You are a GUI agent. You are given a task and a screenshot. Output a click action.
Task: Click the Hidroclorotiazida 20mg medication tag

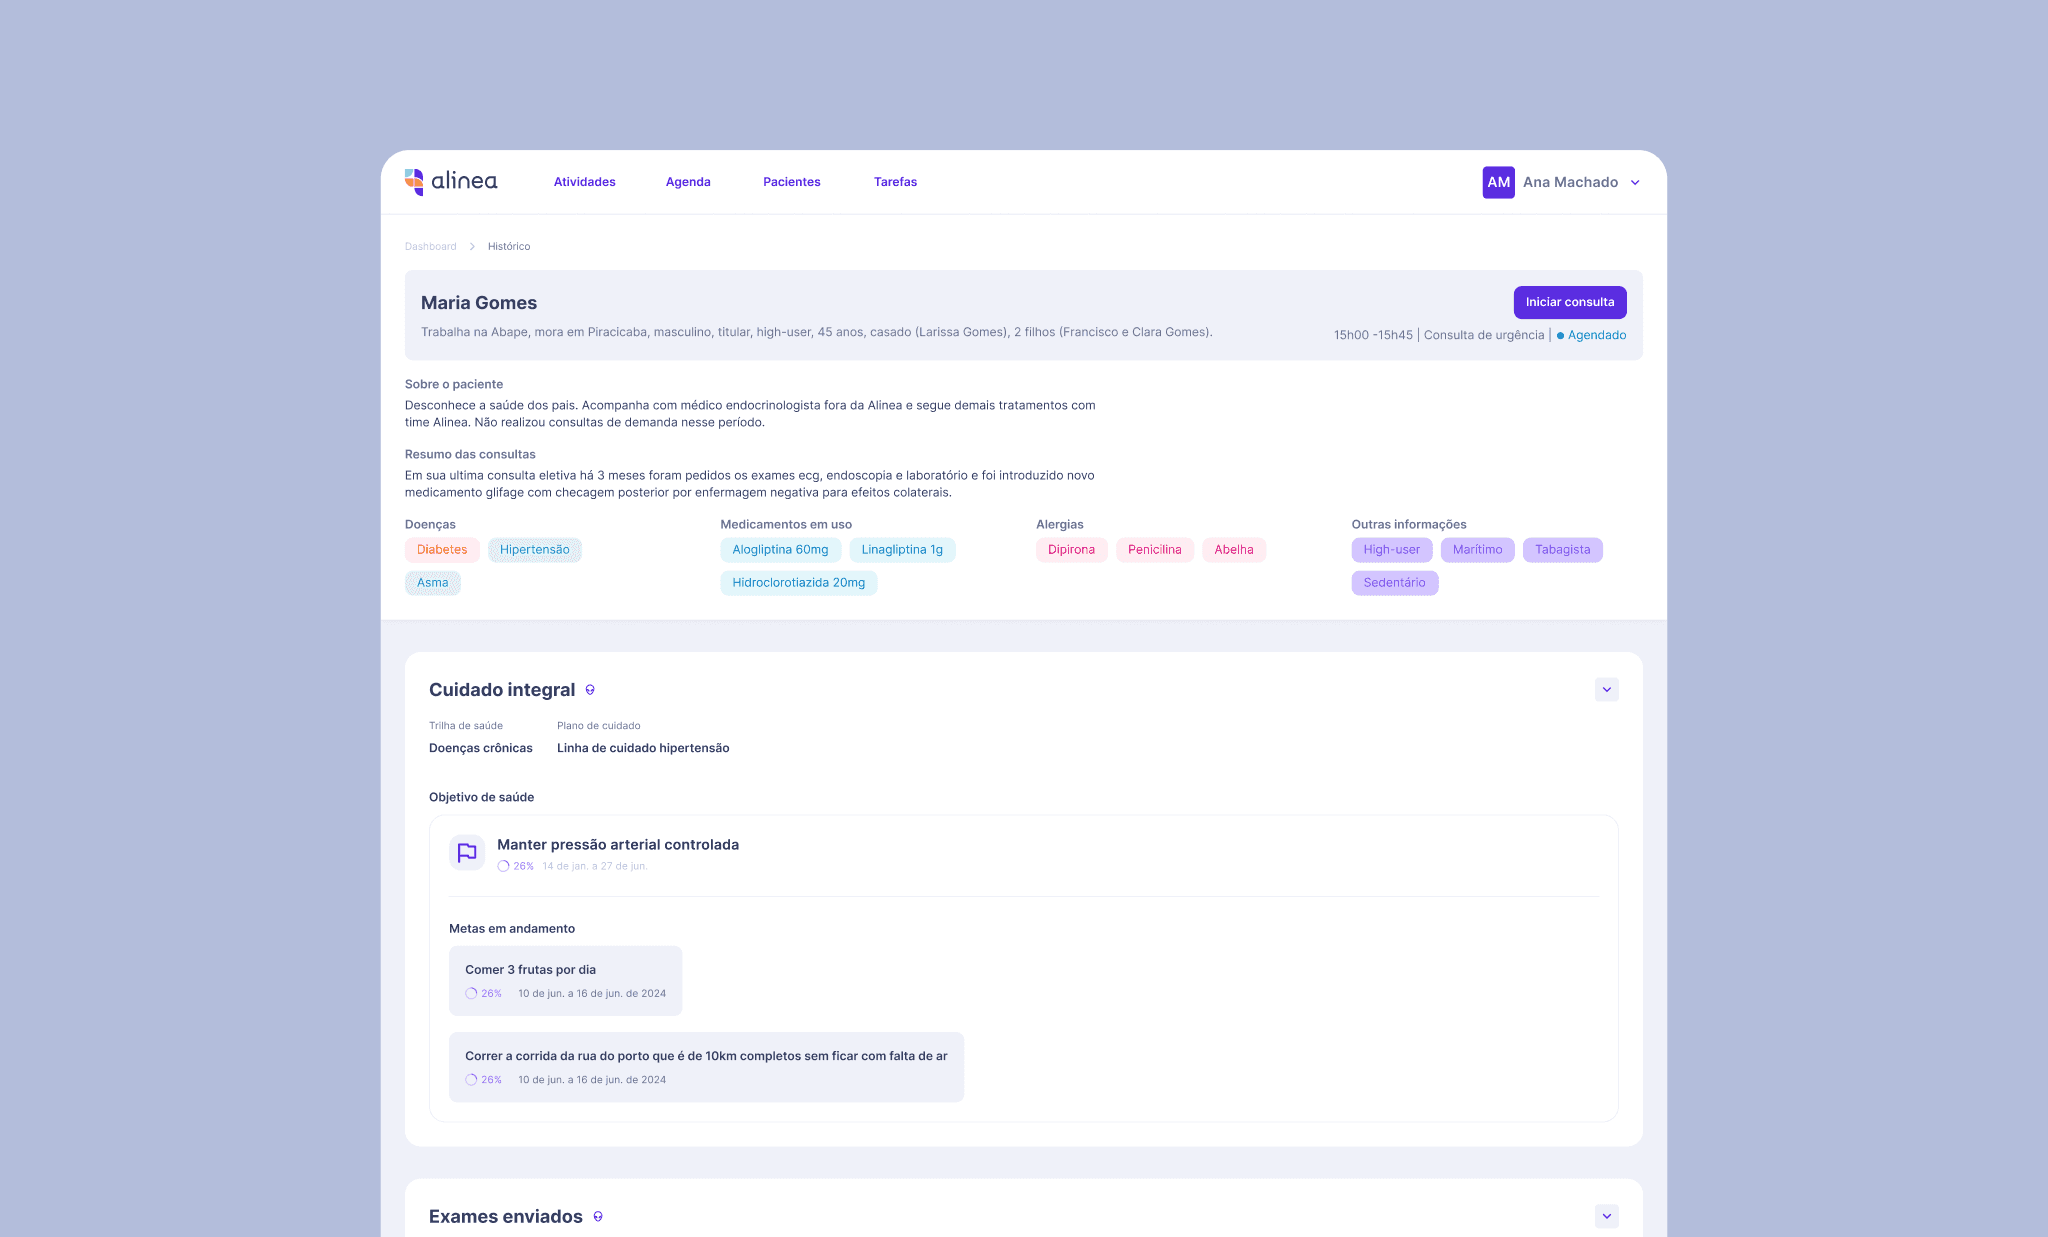(x=798, y=583)
